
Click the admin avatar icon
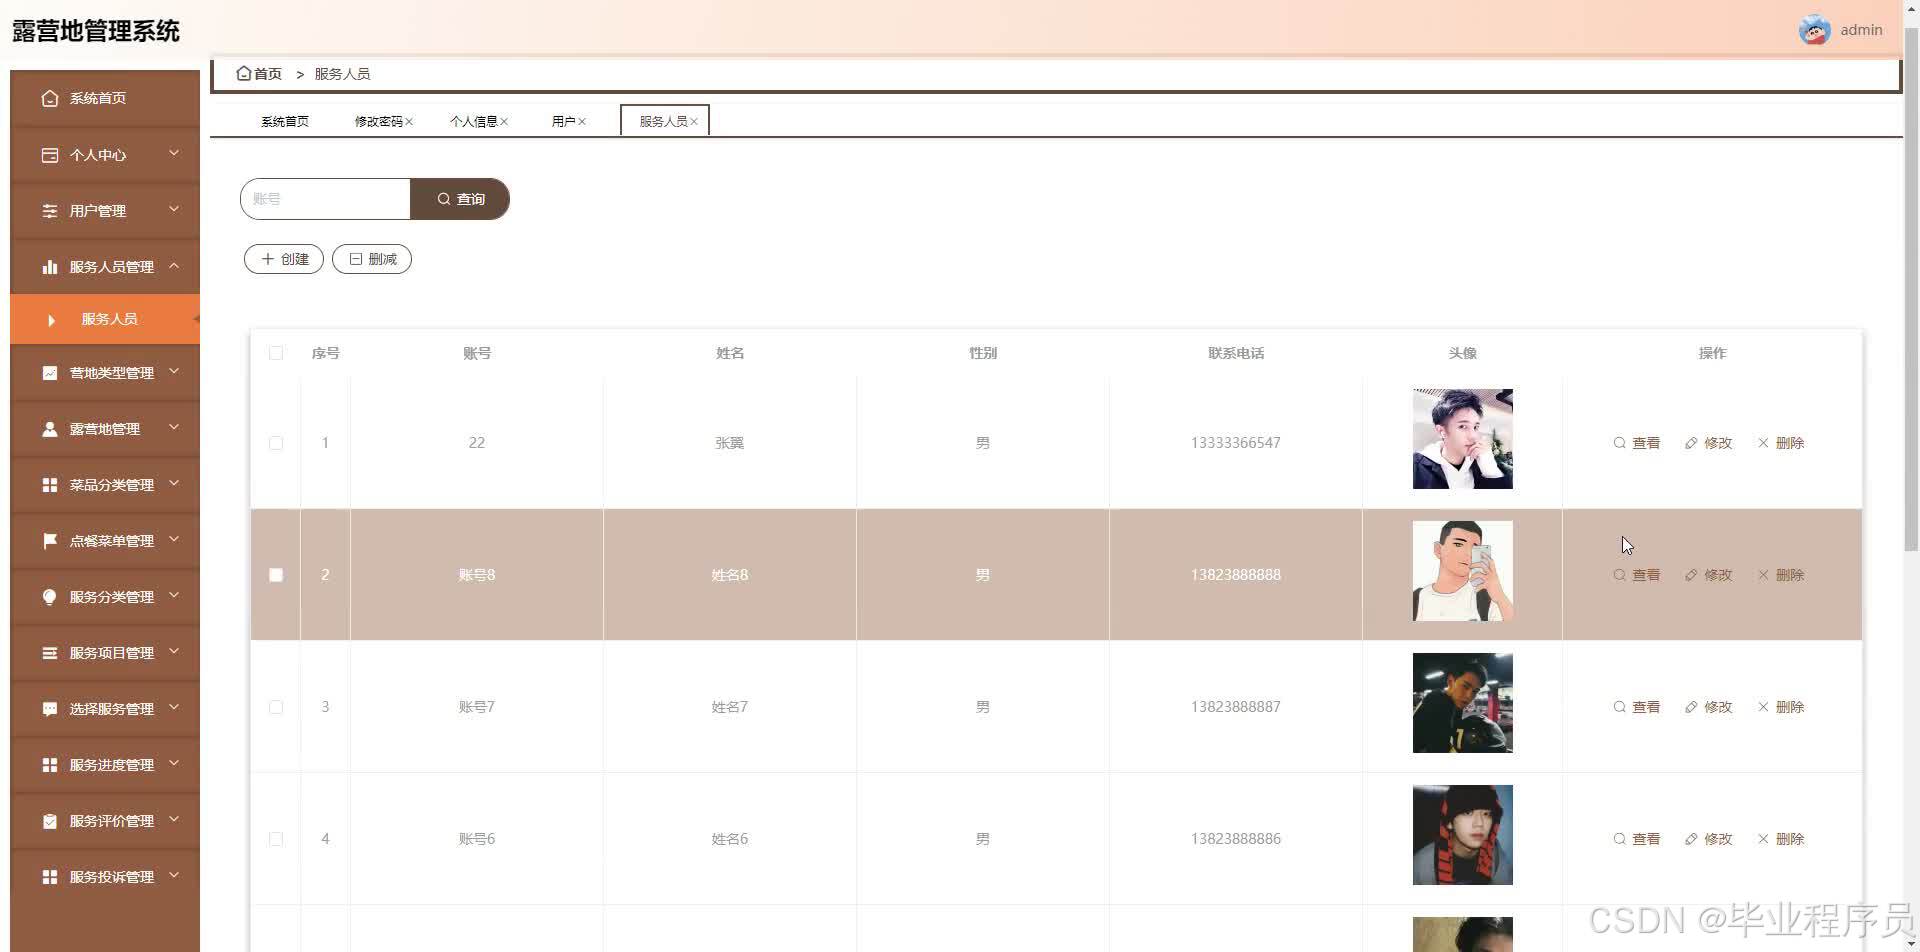point(1814,30)
